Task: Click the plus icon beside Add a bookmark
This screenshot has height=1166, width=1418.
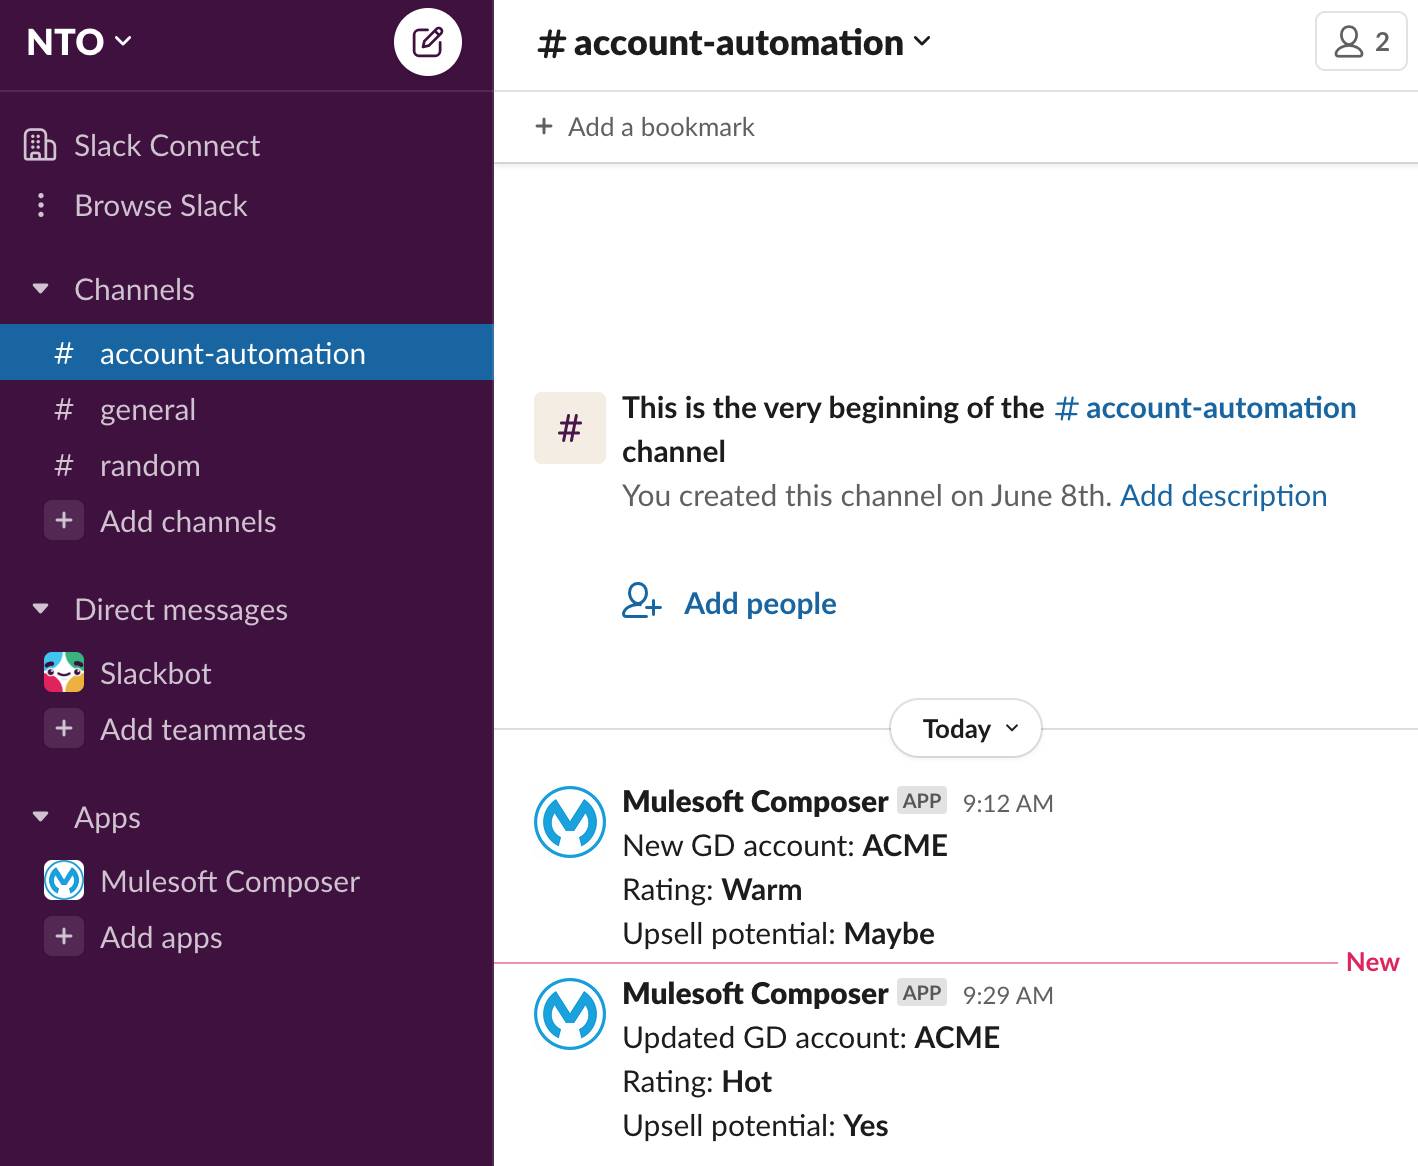Action: pyautogui.click(x=544, y=126)
